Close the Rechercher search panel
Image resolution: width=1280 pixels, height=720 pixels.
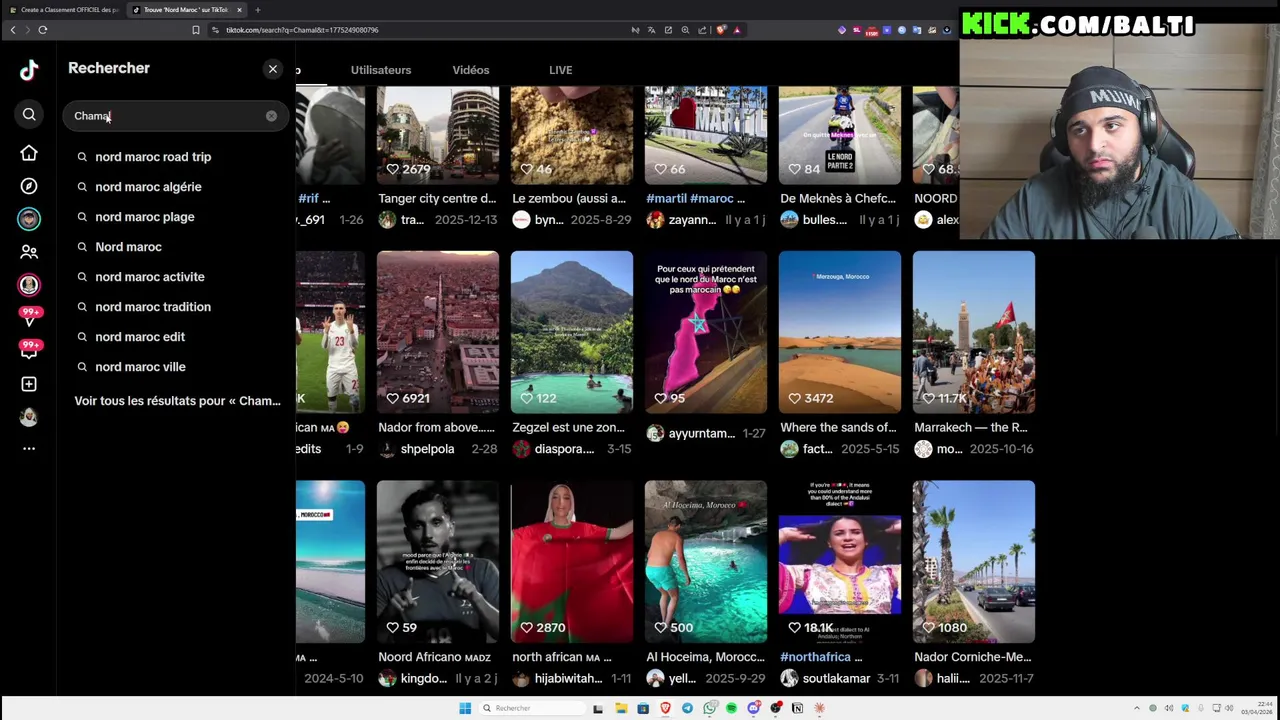(273, 69)
